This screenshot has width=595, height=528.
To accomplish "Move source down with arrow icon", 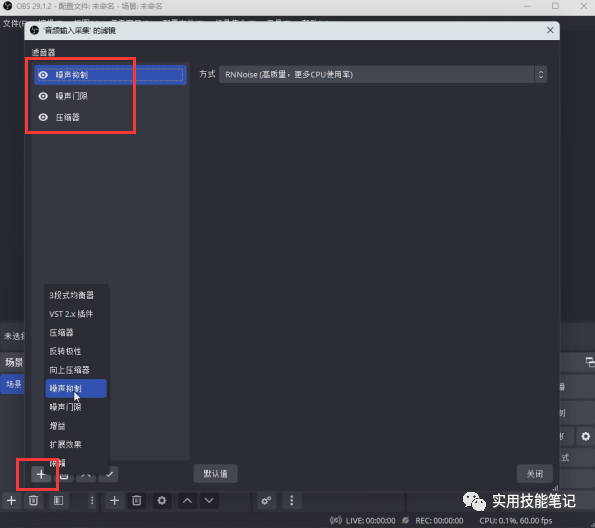I will tap(209, 500).
